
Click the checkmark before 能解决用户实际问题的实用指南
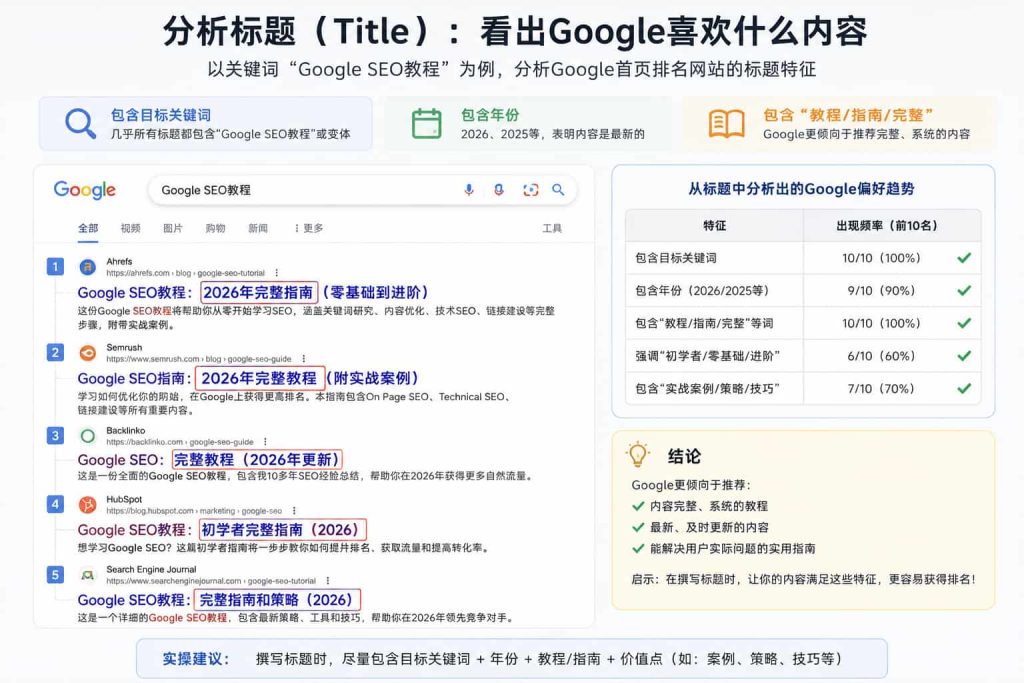pyautogui.click(x=638, y=548)
